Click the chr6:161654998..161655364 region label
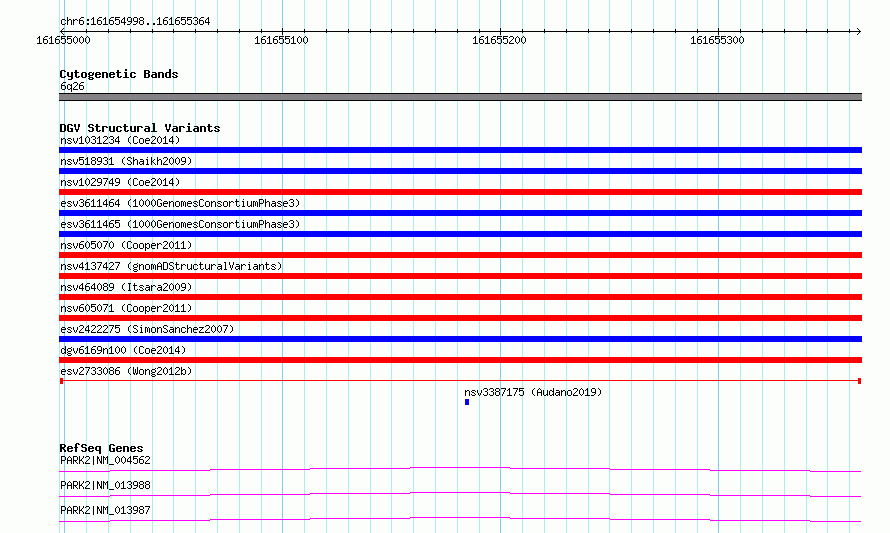Image resolution: width=890 pixels, height=533 pixels. coord(135,21)
